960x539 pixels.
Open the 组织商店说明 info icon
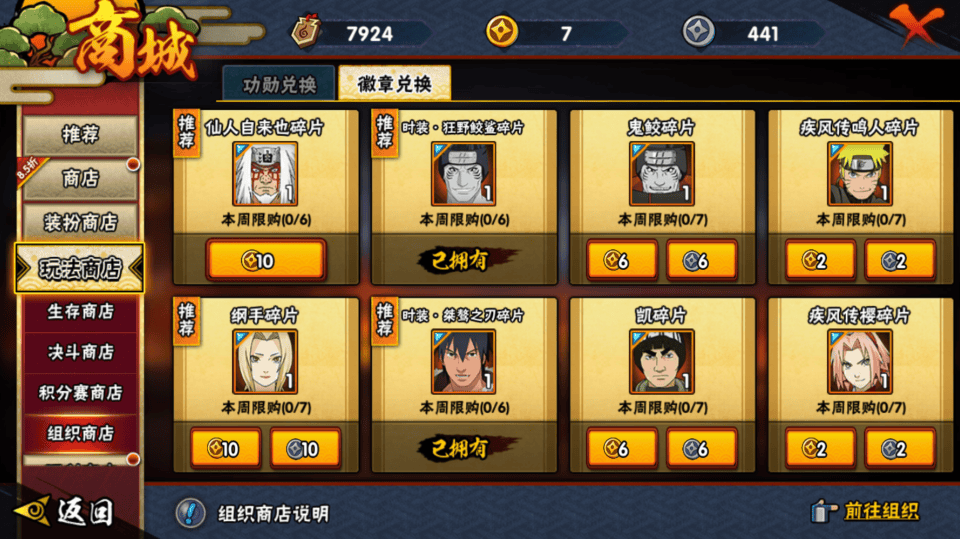[x=190, y=513]
